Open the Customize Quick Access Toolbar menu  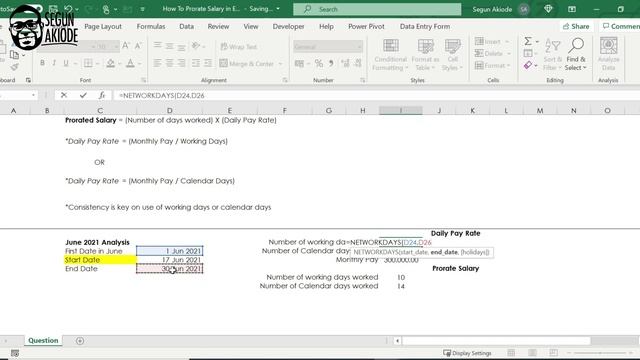coord(142,9)
